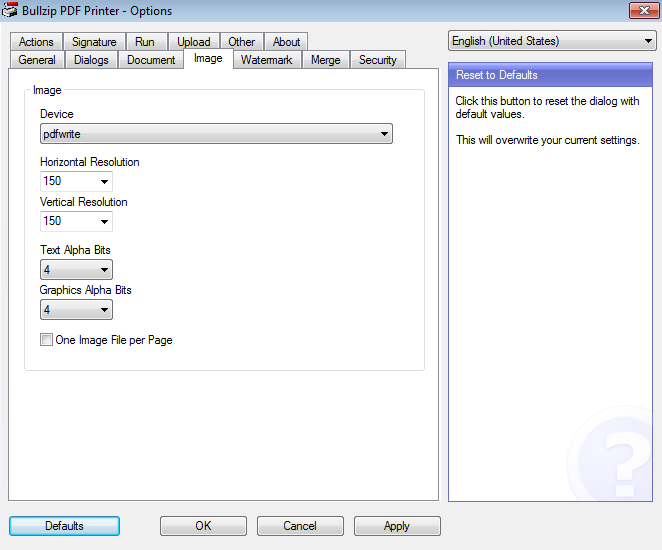The height and width of the screenshot is (550, 662).
Task: Click the Text Alpha Bits label
Action: pos(75,250)
